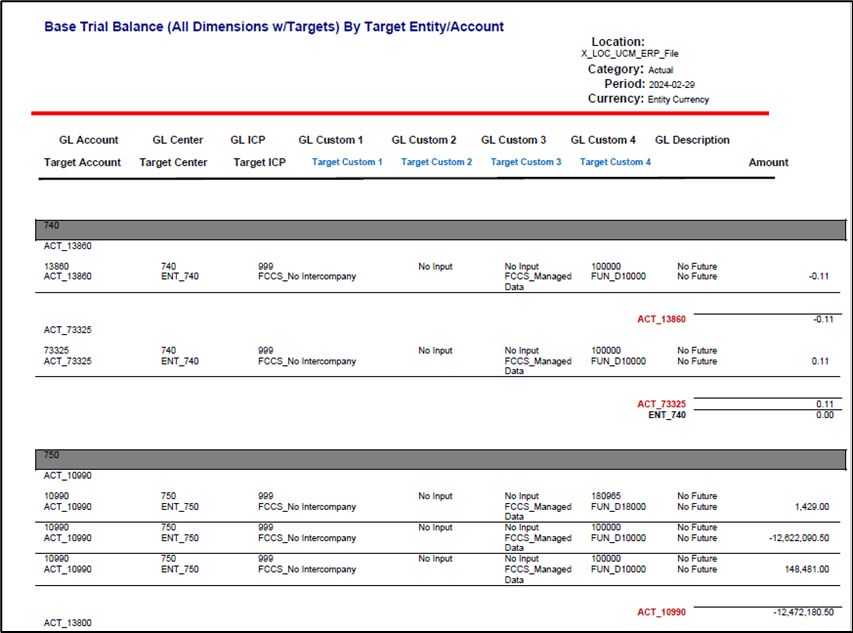Viewport: 853px width, 633px height.
Task: Click the ENT_740 total label
Action: pos(666,415)
